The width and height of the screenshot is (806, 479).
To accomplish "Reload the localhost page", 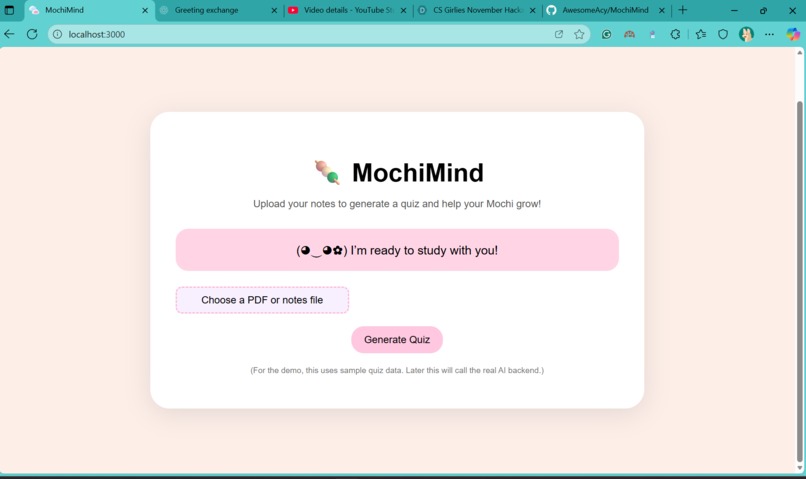I will tap(32, 34).
